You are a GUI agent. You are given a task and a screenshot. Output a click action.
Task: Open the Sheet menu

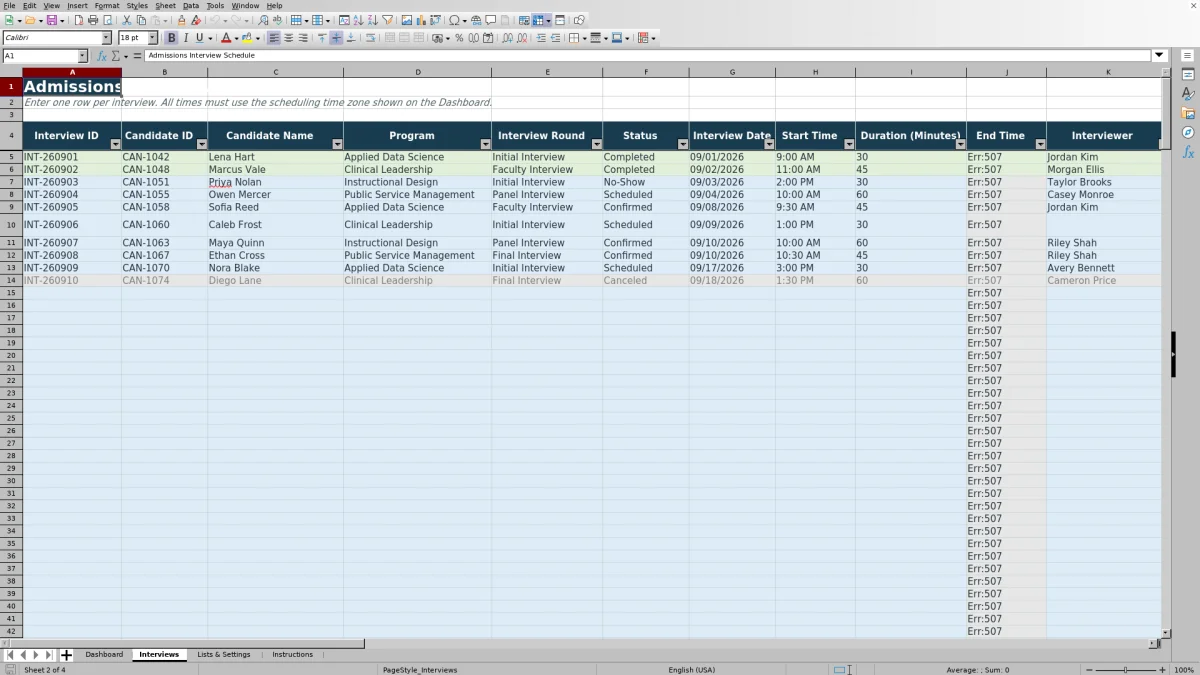pos(165,6)
